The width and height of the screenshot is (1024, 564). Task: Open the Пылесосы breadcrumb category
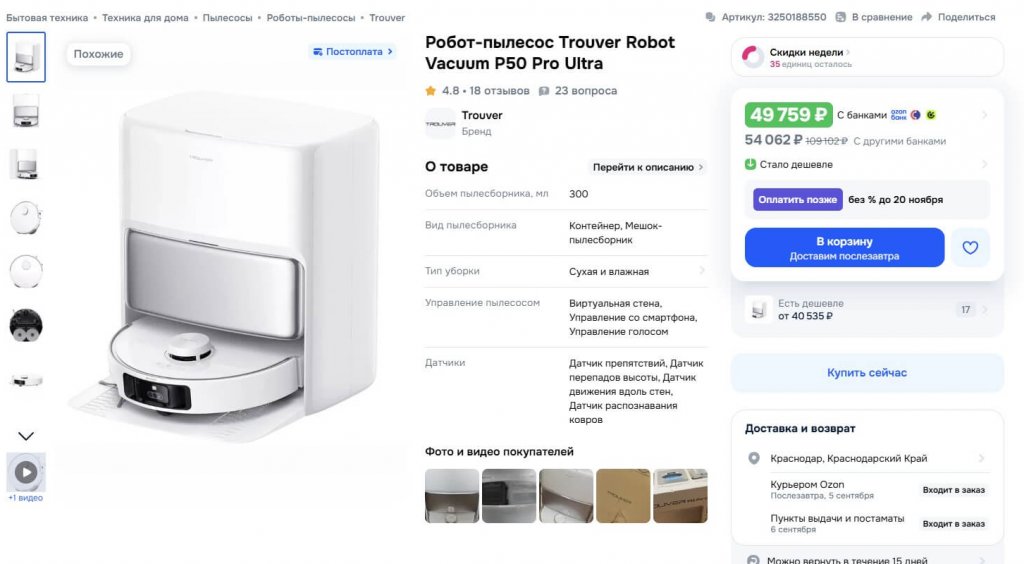227,18
